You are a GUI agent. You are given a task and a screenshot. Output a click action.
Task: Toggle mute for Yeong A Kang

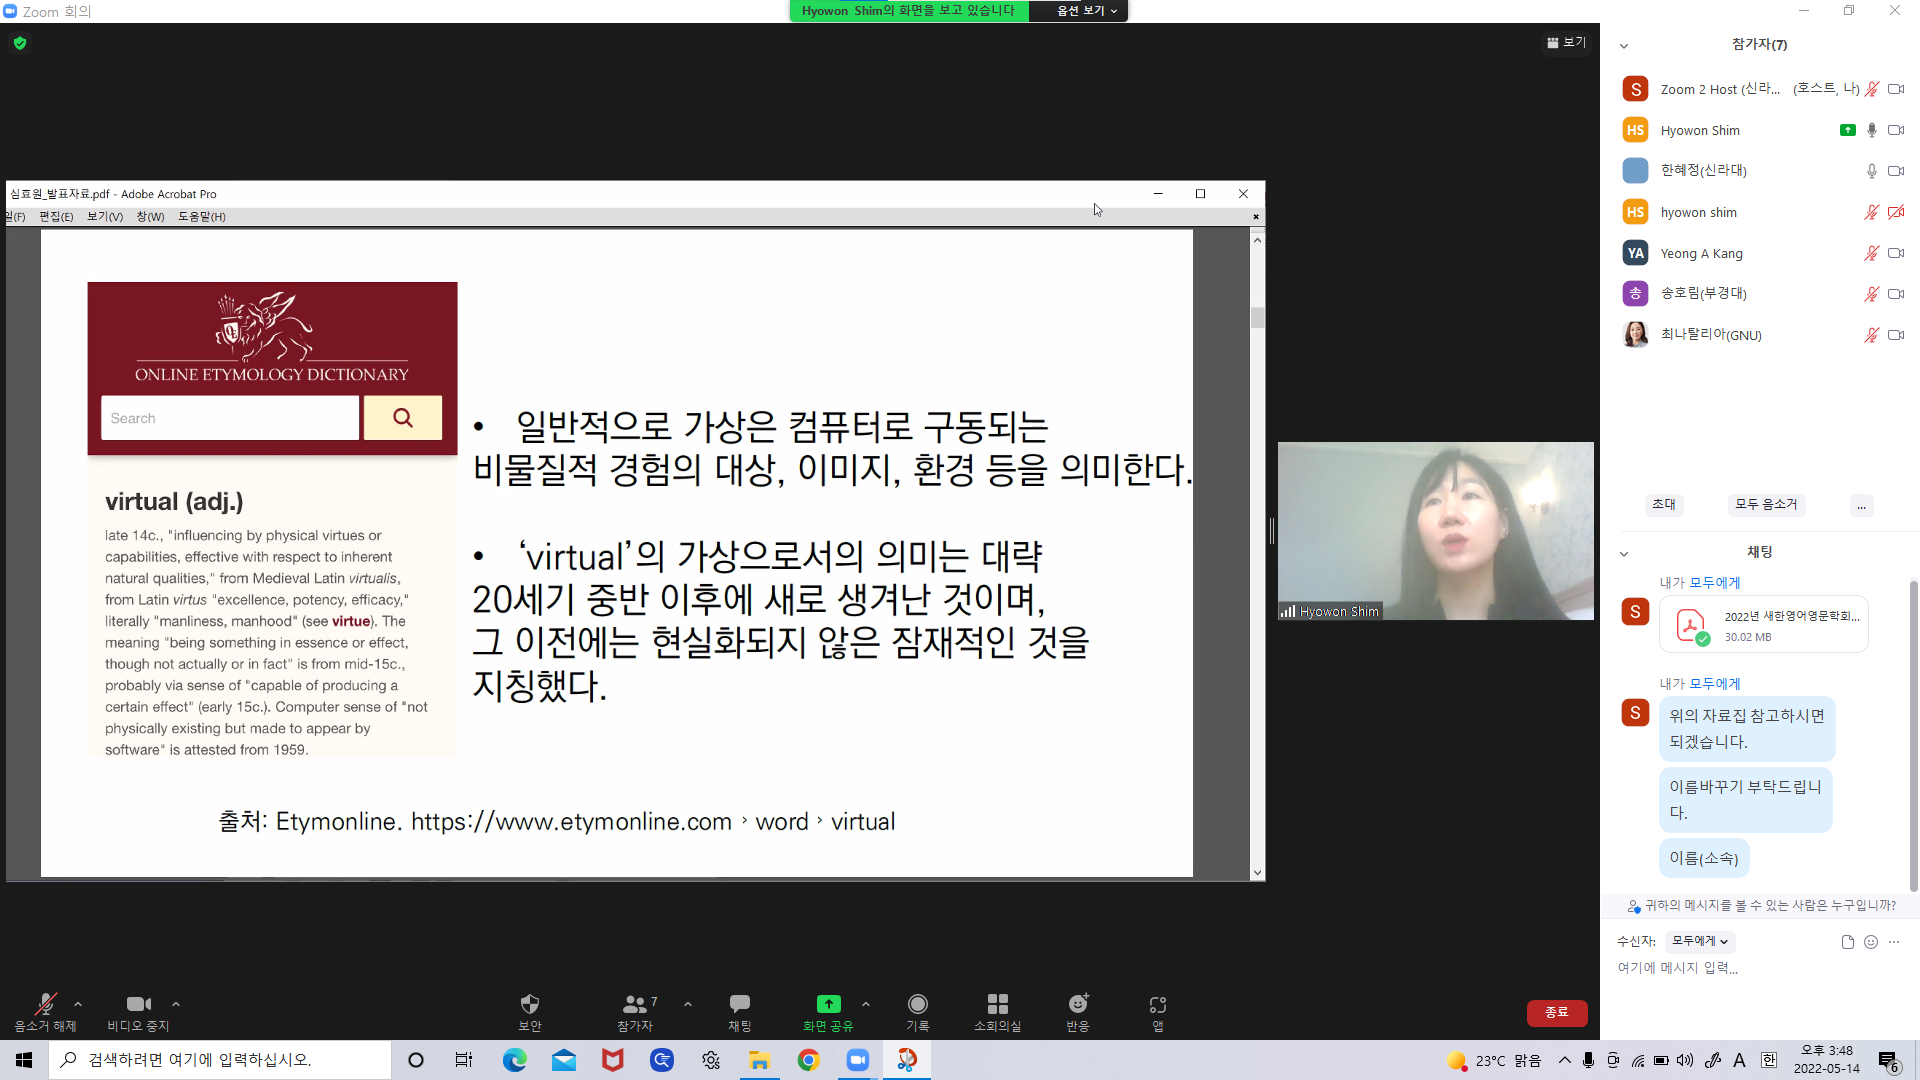coord(1871,254)
